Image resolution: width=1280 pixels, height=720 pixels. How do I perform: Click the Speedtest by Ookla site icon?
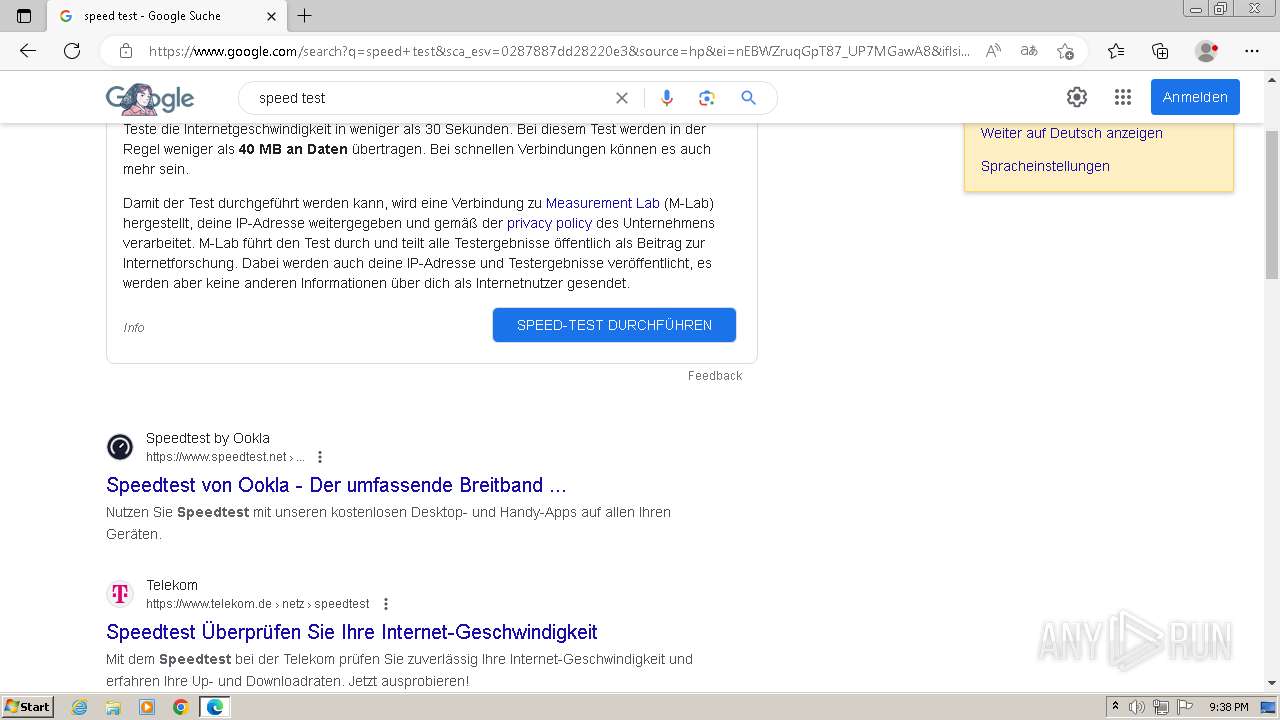click(x=120, y=447)
